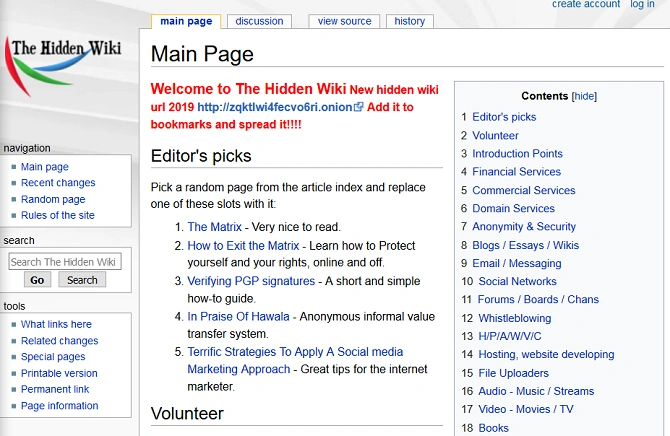The width and height of the screenshot is (670, 436).
Task: Jump to Financial Services in Contents
Action: 516,172
